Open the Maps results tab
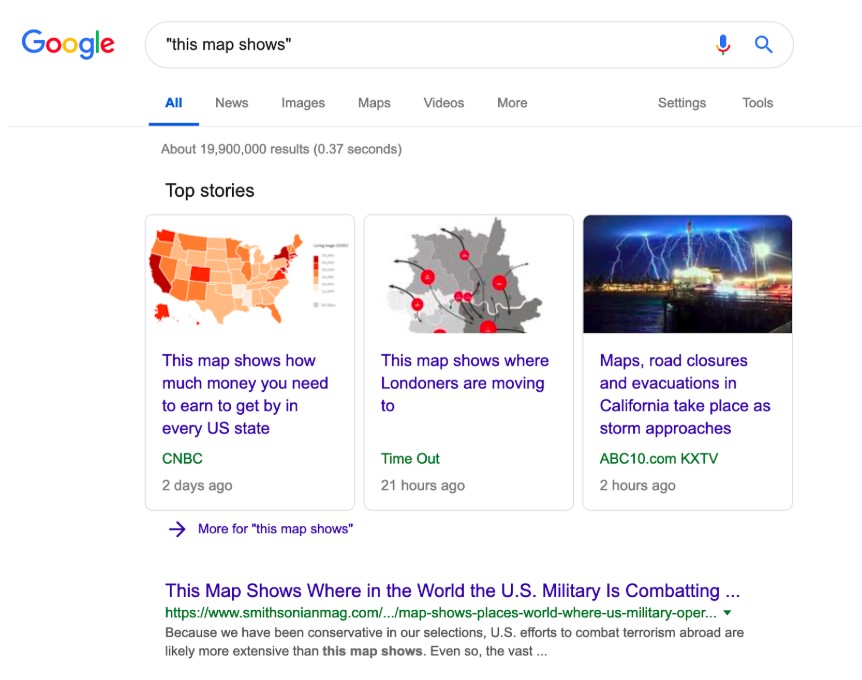Viewport: 862px width, 680px height. [374, 103]
